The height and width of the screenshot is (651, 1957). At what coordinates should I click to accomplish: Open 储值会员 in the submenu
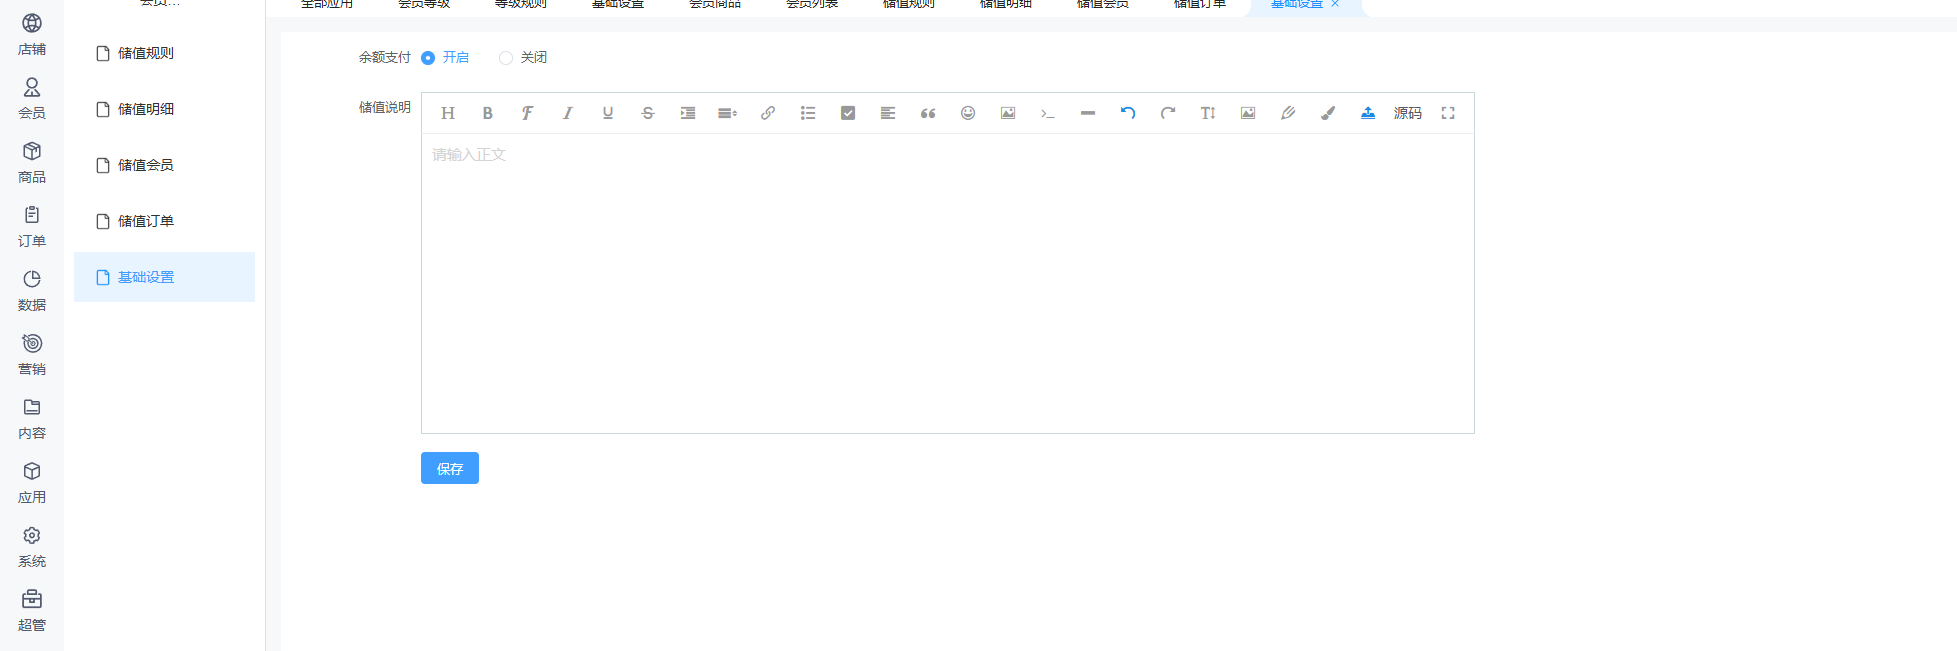pos(164,165)
